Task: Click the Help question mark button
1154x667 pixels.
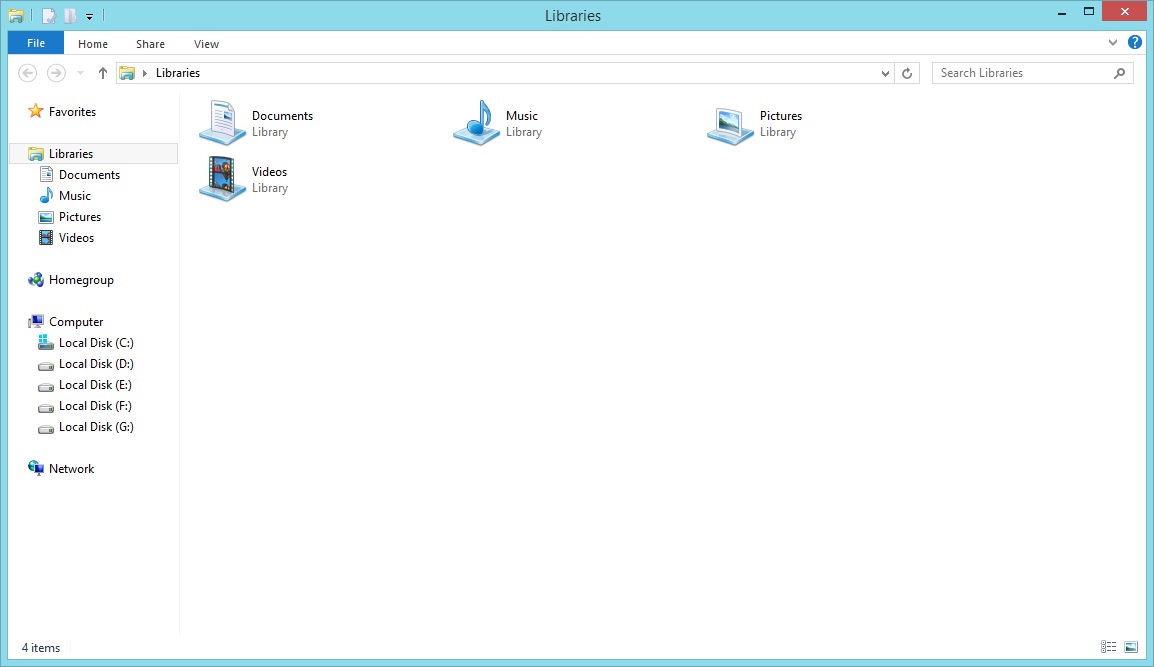Action: [x=1136, y=42]
